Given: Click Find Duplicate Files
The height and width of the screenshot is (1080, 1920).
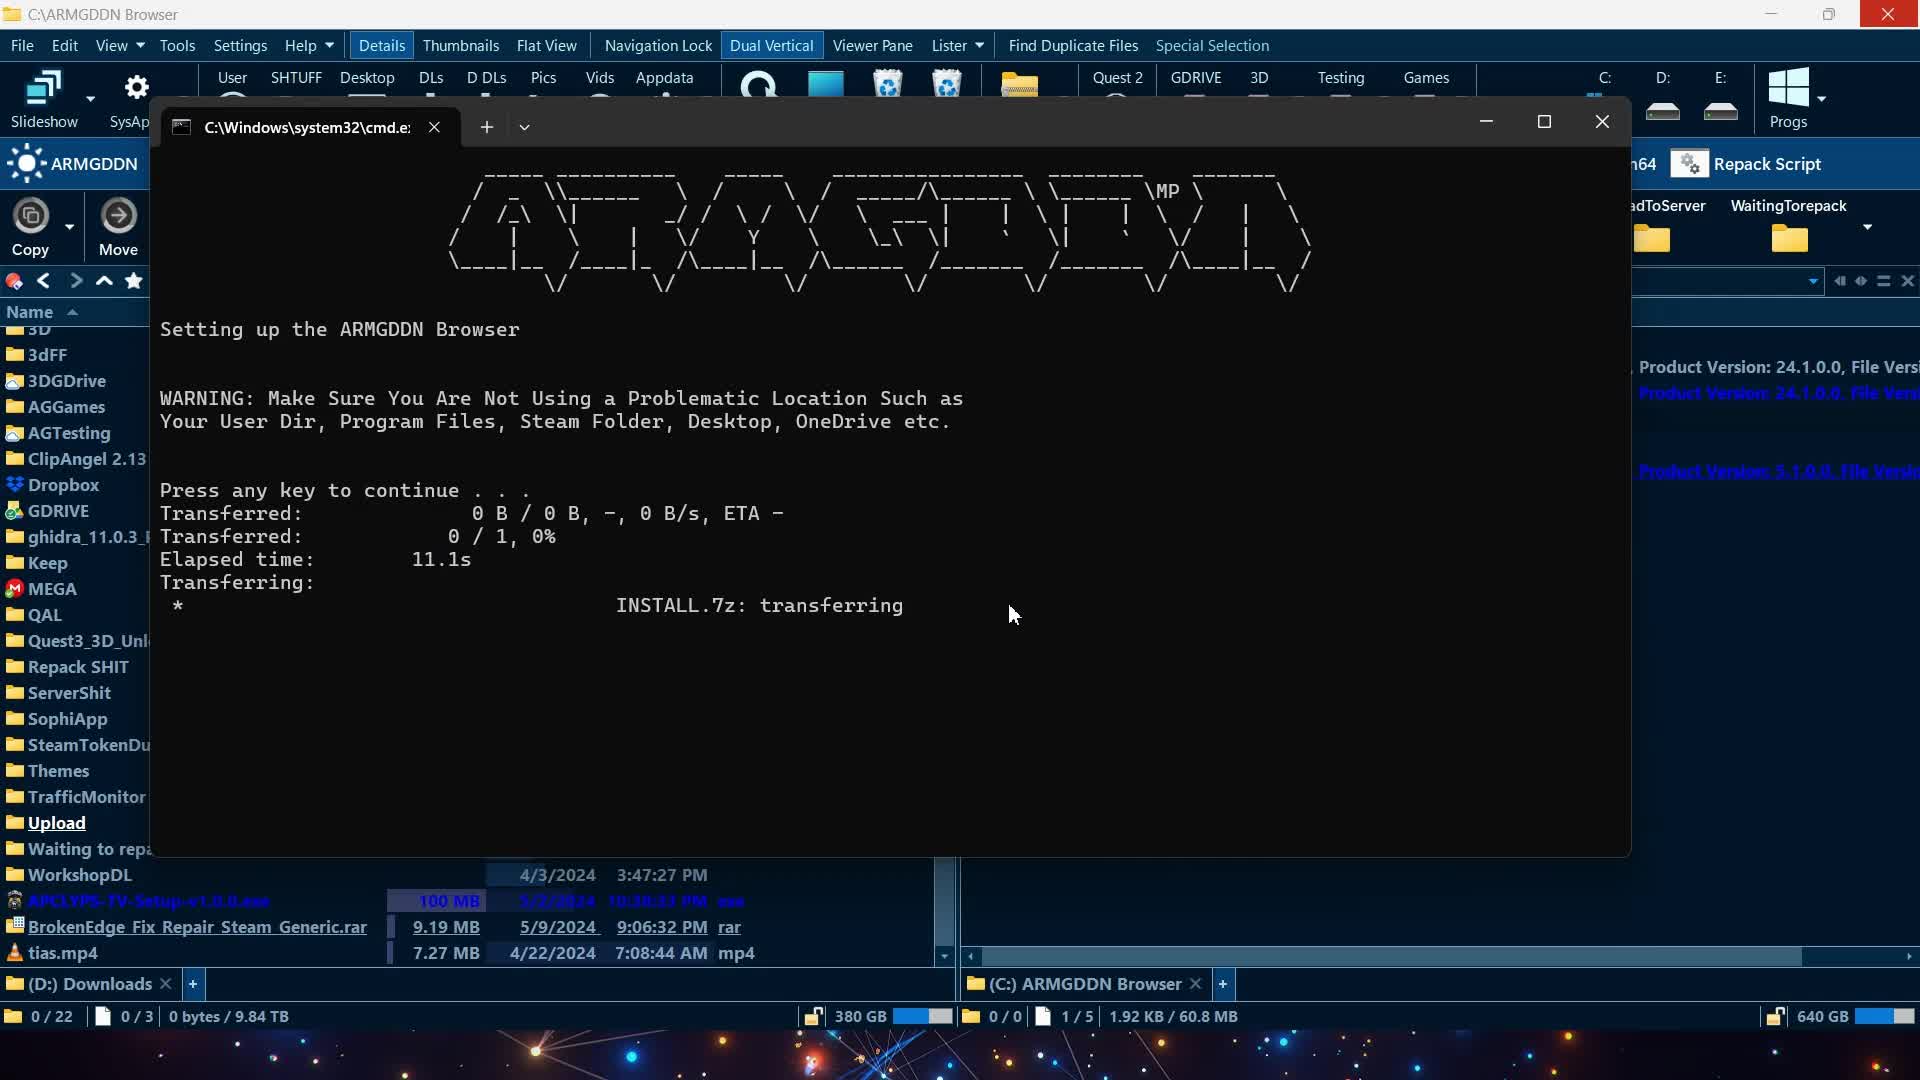Looking at the screenshot, I should (x=1072, y=45).
